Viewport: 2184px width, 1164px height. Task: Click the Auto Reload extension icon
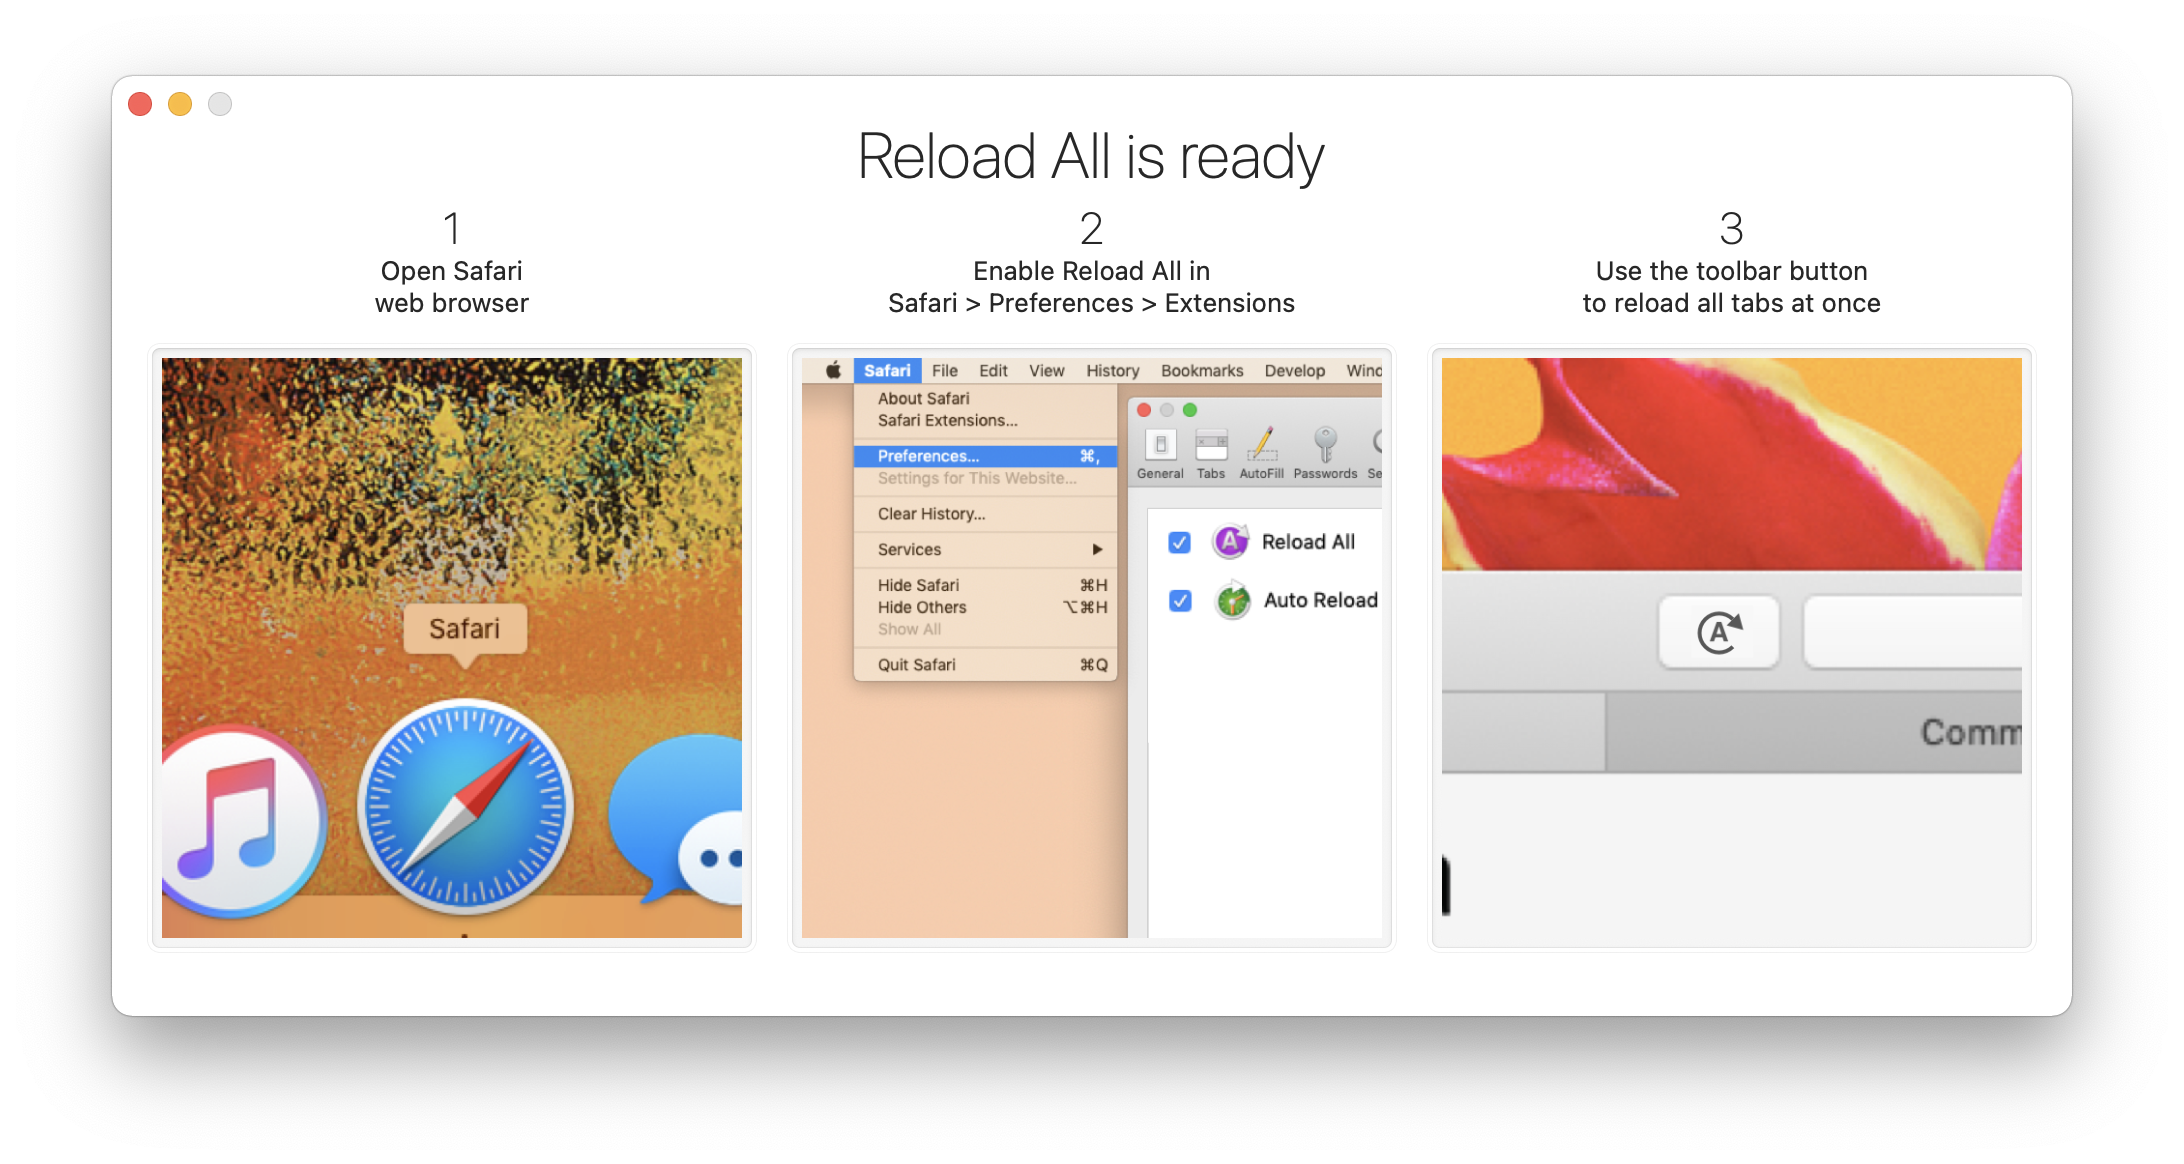click(x=1232, y=601)
